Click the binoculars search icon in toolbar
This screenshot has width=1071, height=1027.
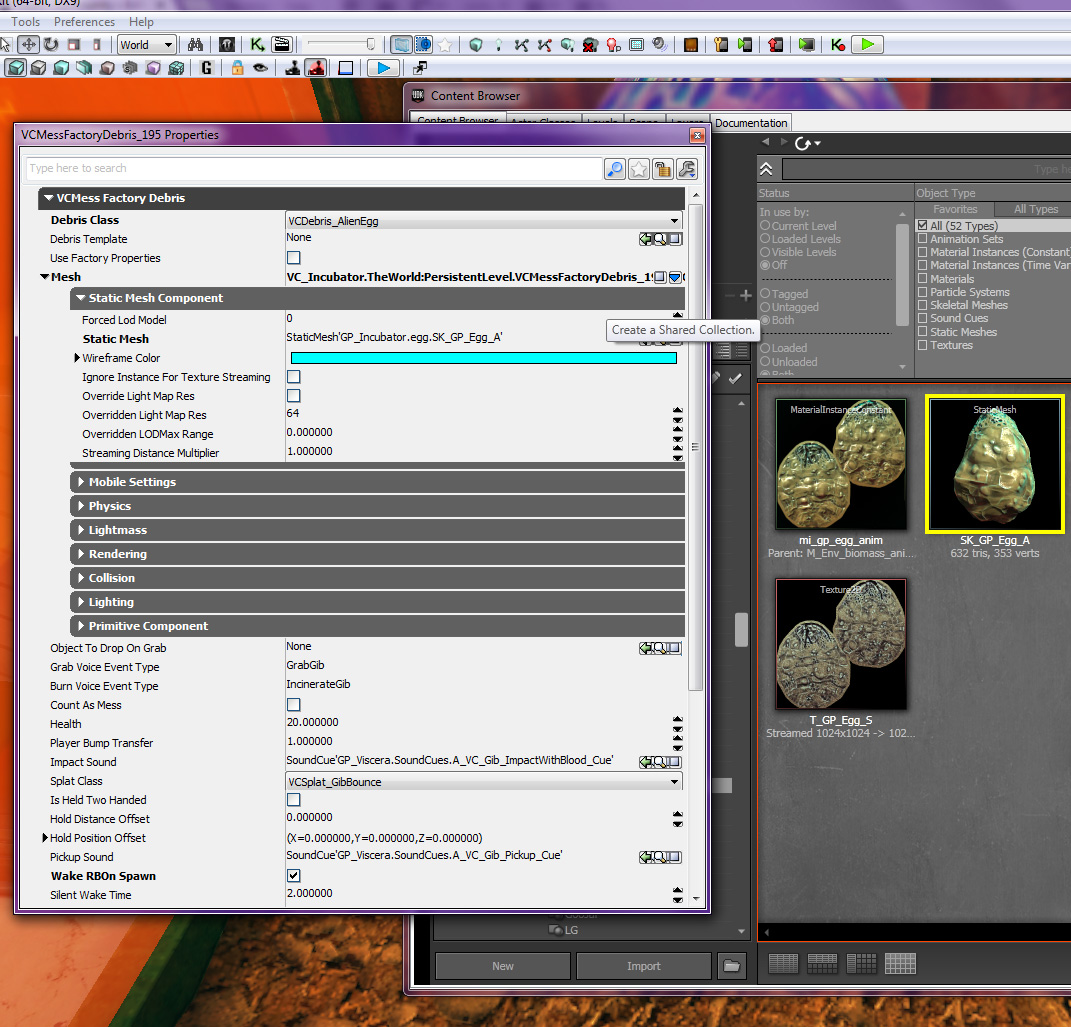pyautogui.click(x=196, y=45)
